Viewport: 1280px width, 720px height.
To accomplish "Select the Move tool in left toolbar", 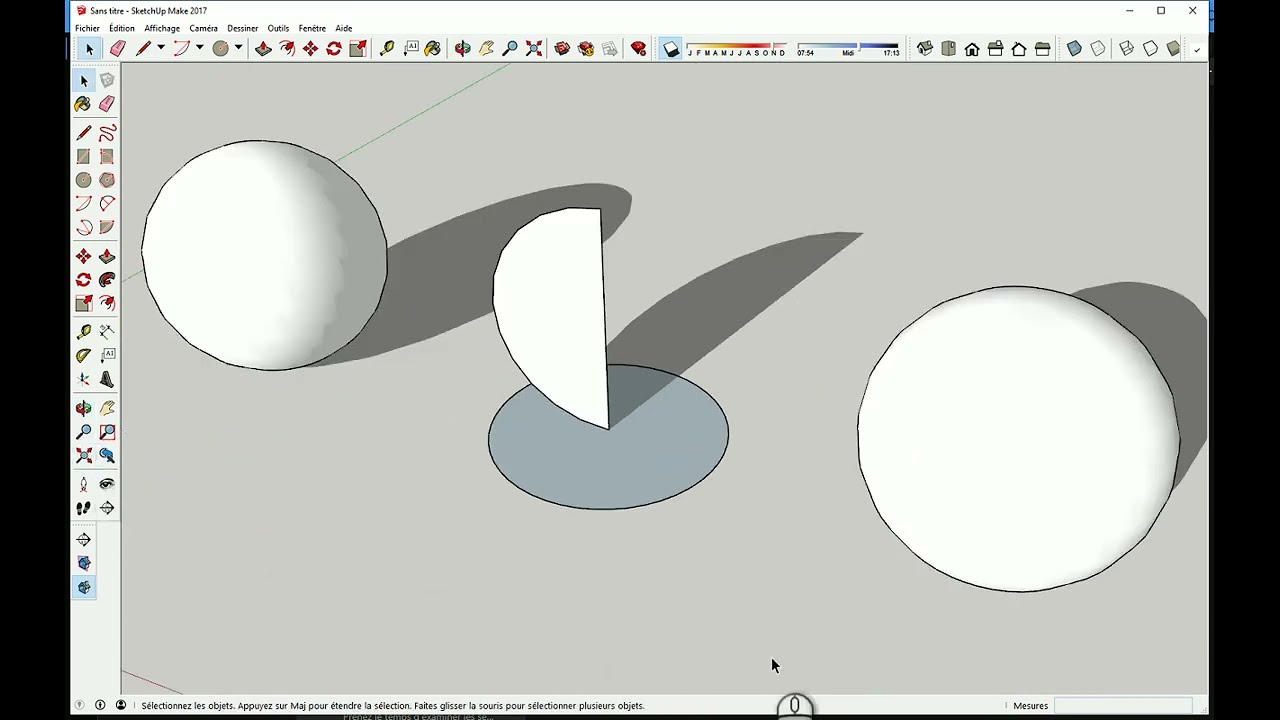I will [x=83, y=257].
